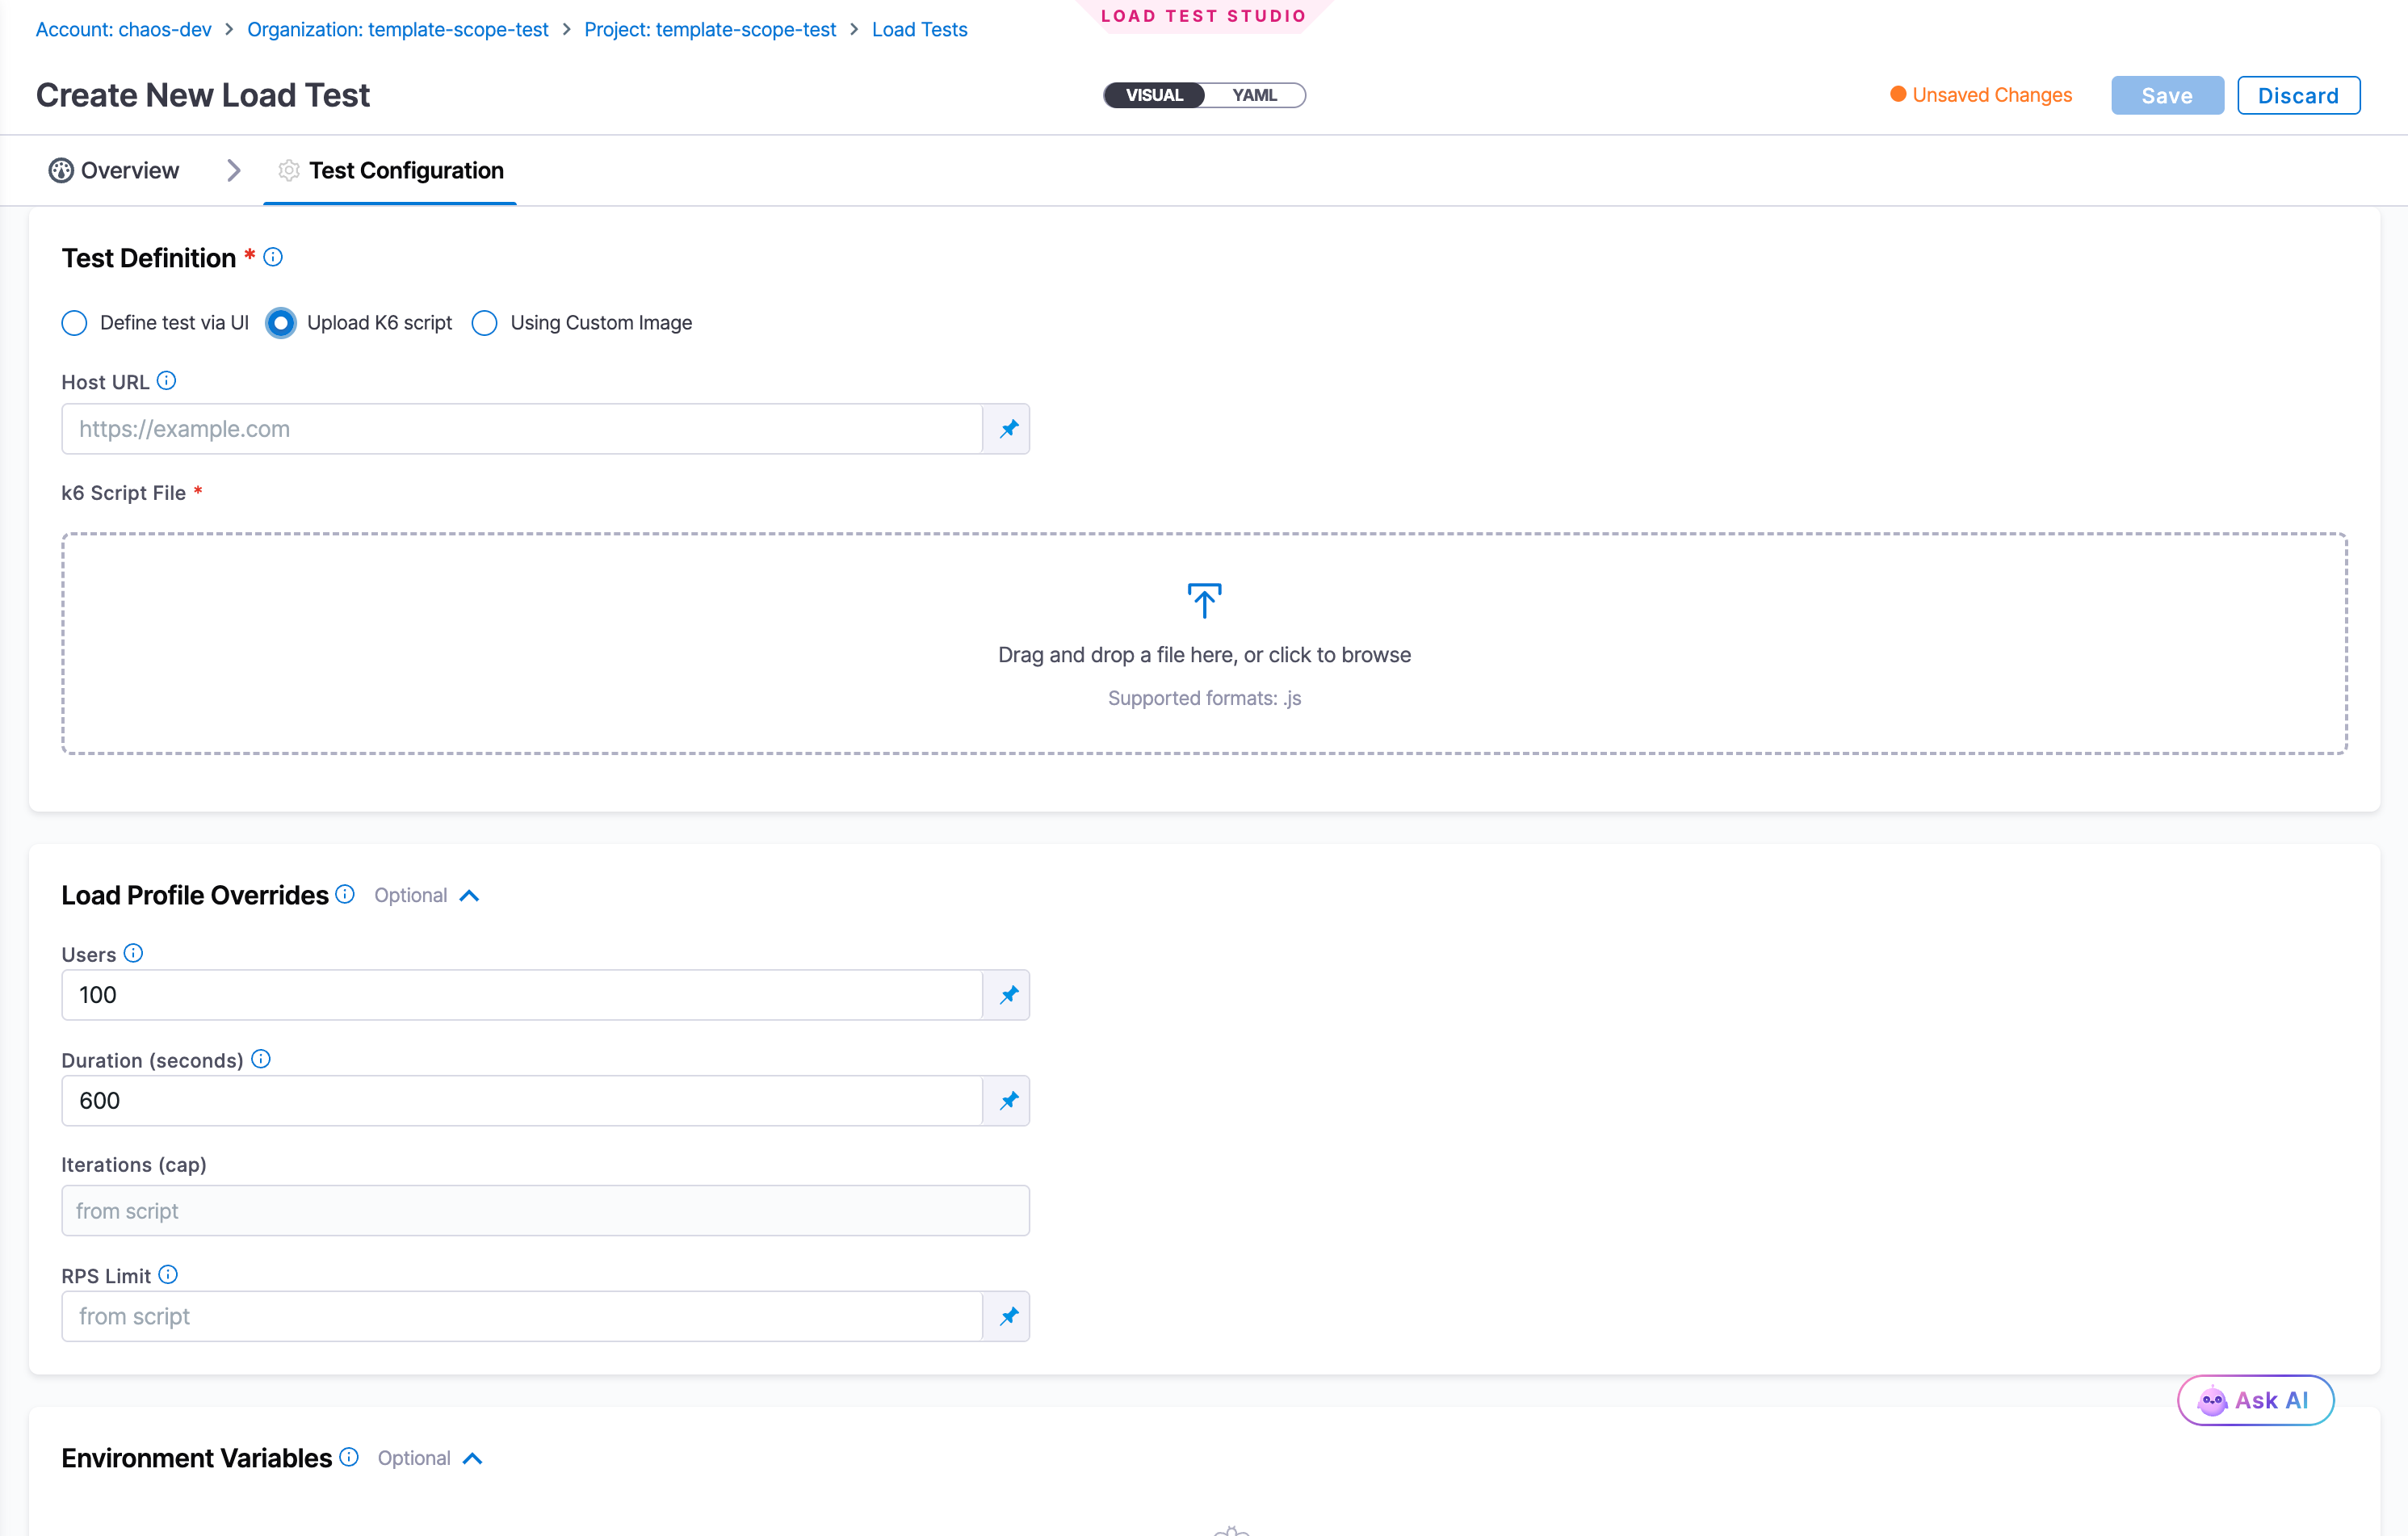Select Using Custom Image radio
2408x1536 pixels.
tap(485, 323)
